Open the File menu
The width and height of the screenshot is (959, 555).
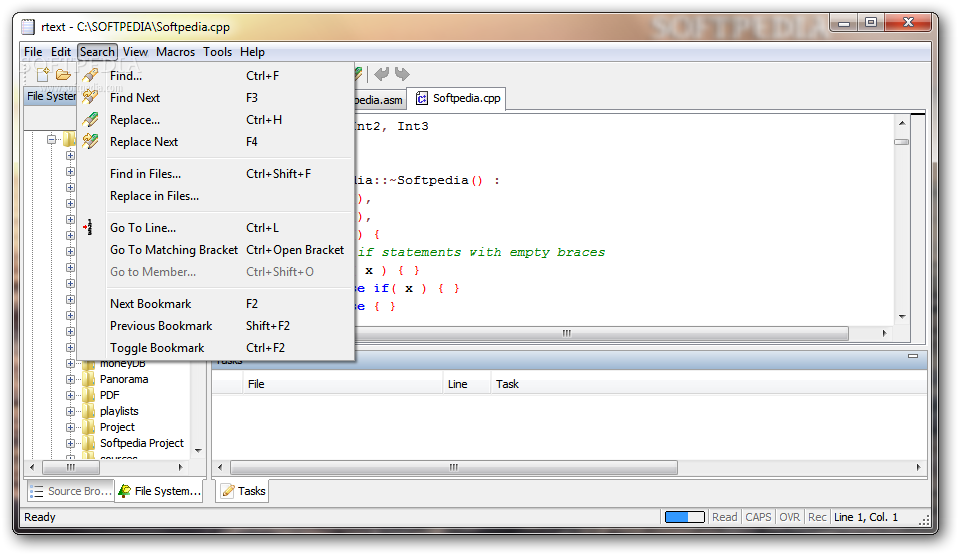click(x=33, y=52)
